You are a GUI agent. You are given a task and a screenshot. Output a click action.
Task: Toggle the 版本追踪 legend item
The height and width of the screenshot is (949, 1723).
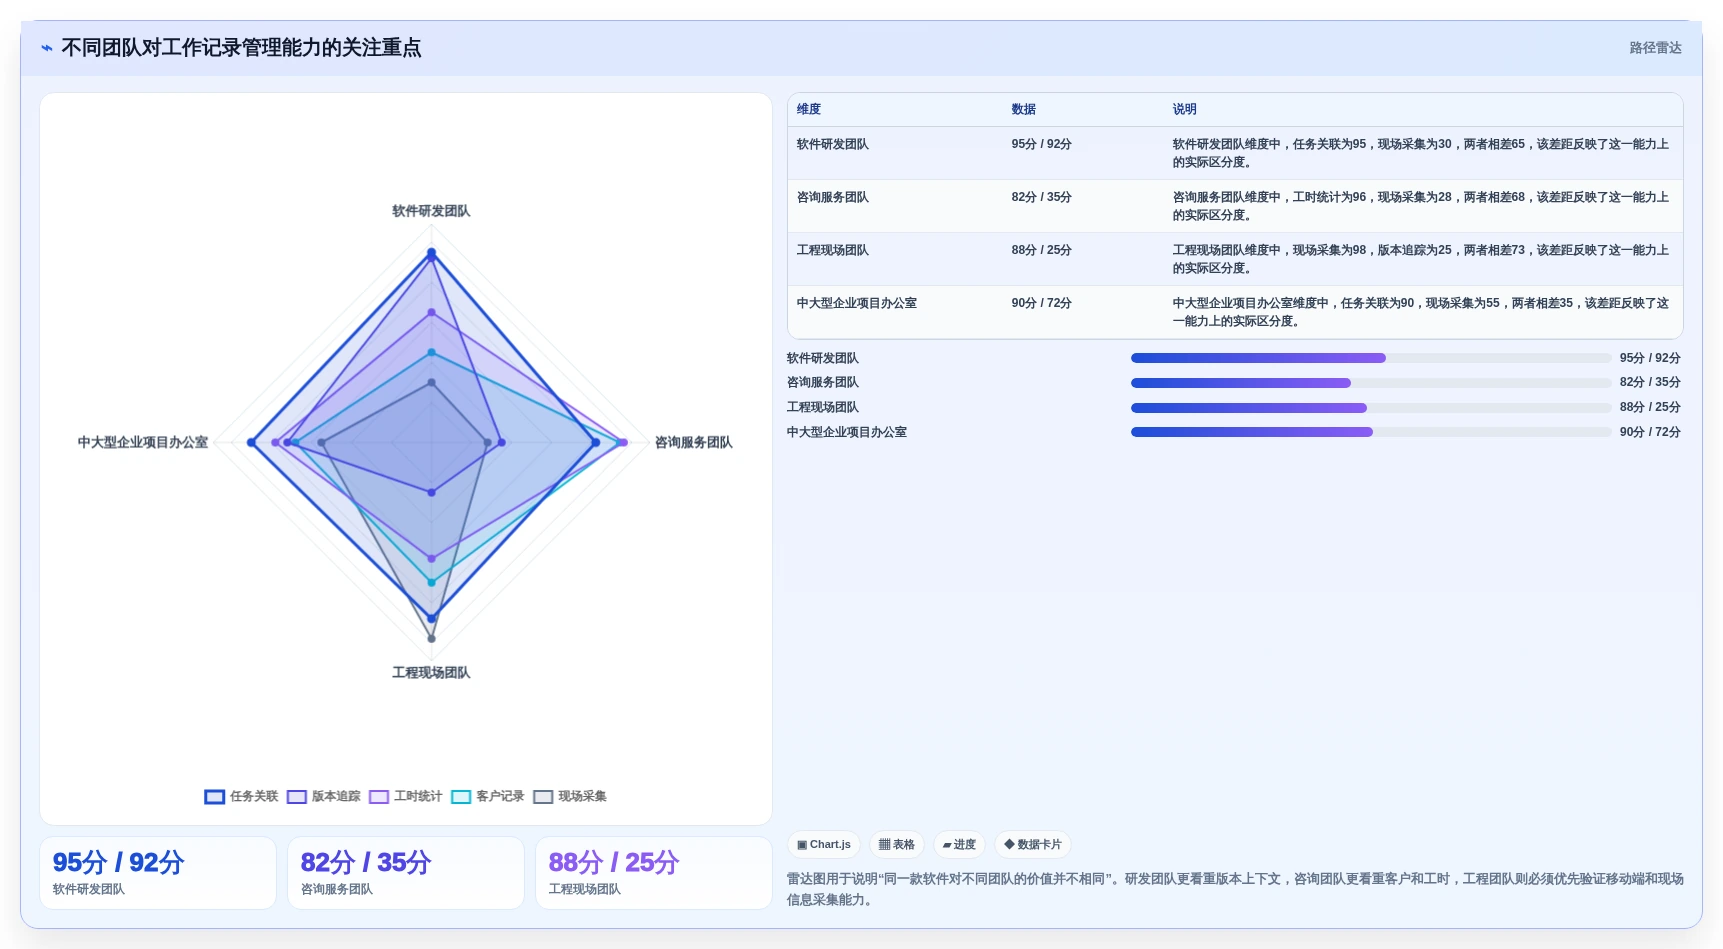point(323,797)
